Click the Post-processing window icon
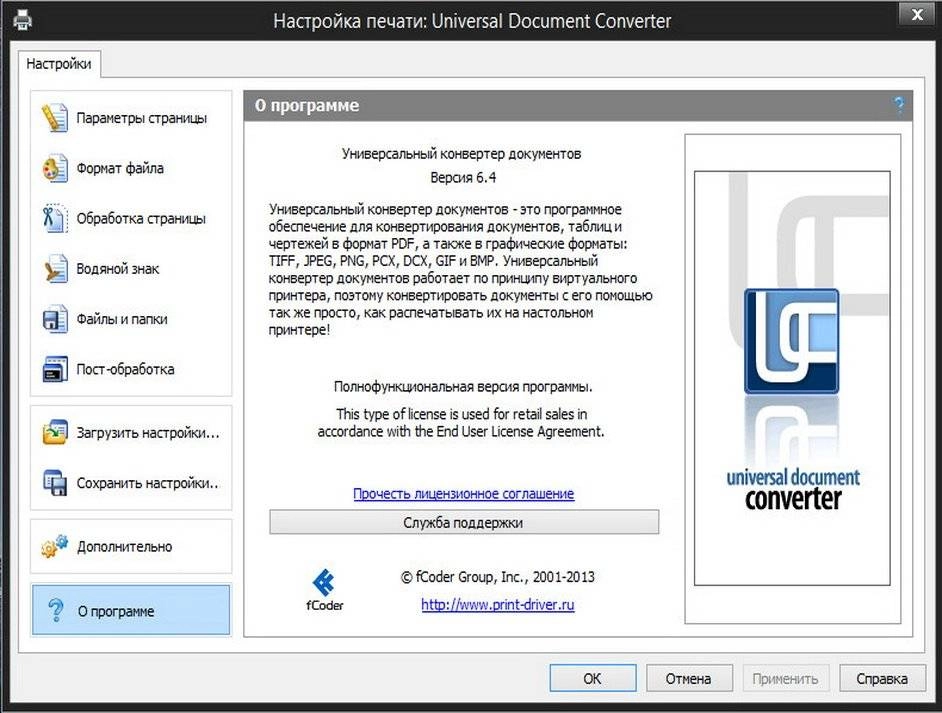The height and width of the screenshot is (713, 942). [55, 369]
